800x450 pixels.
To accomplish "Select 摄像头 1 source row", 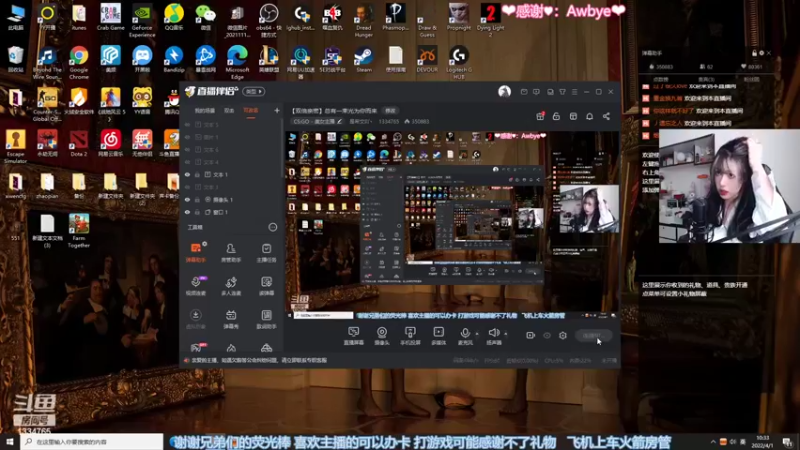I will (232, 199).
